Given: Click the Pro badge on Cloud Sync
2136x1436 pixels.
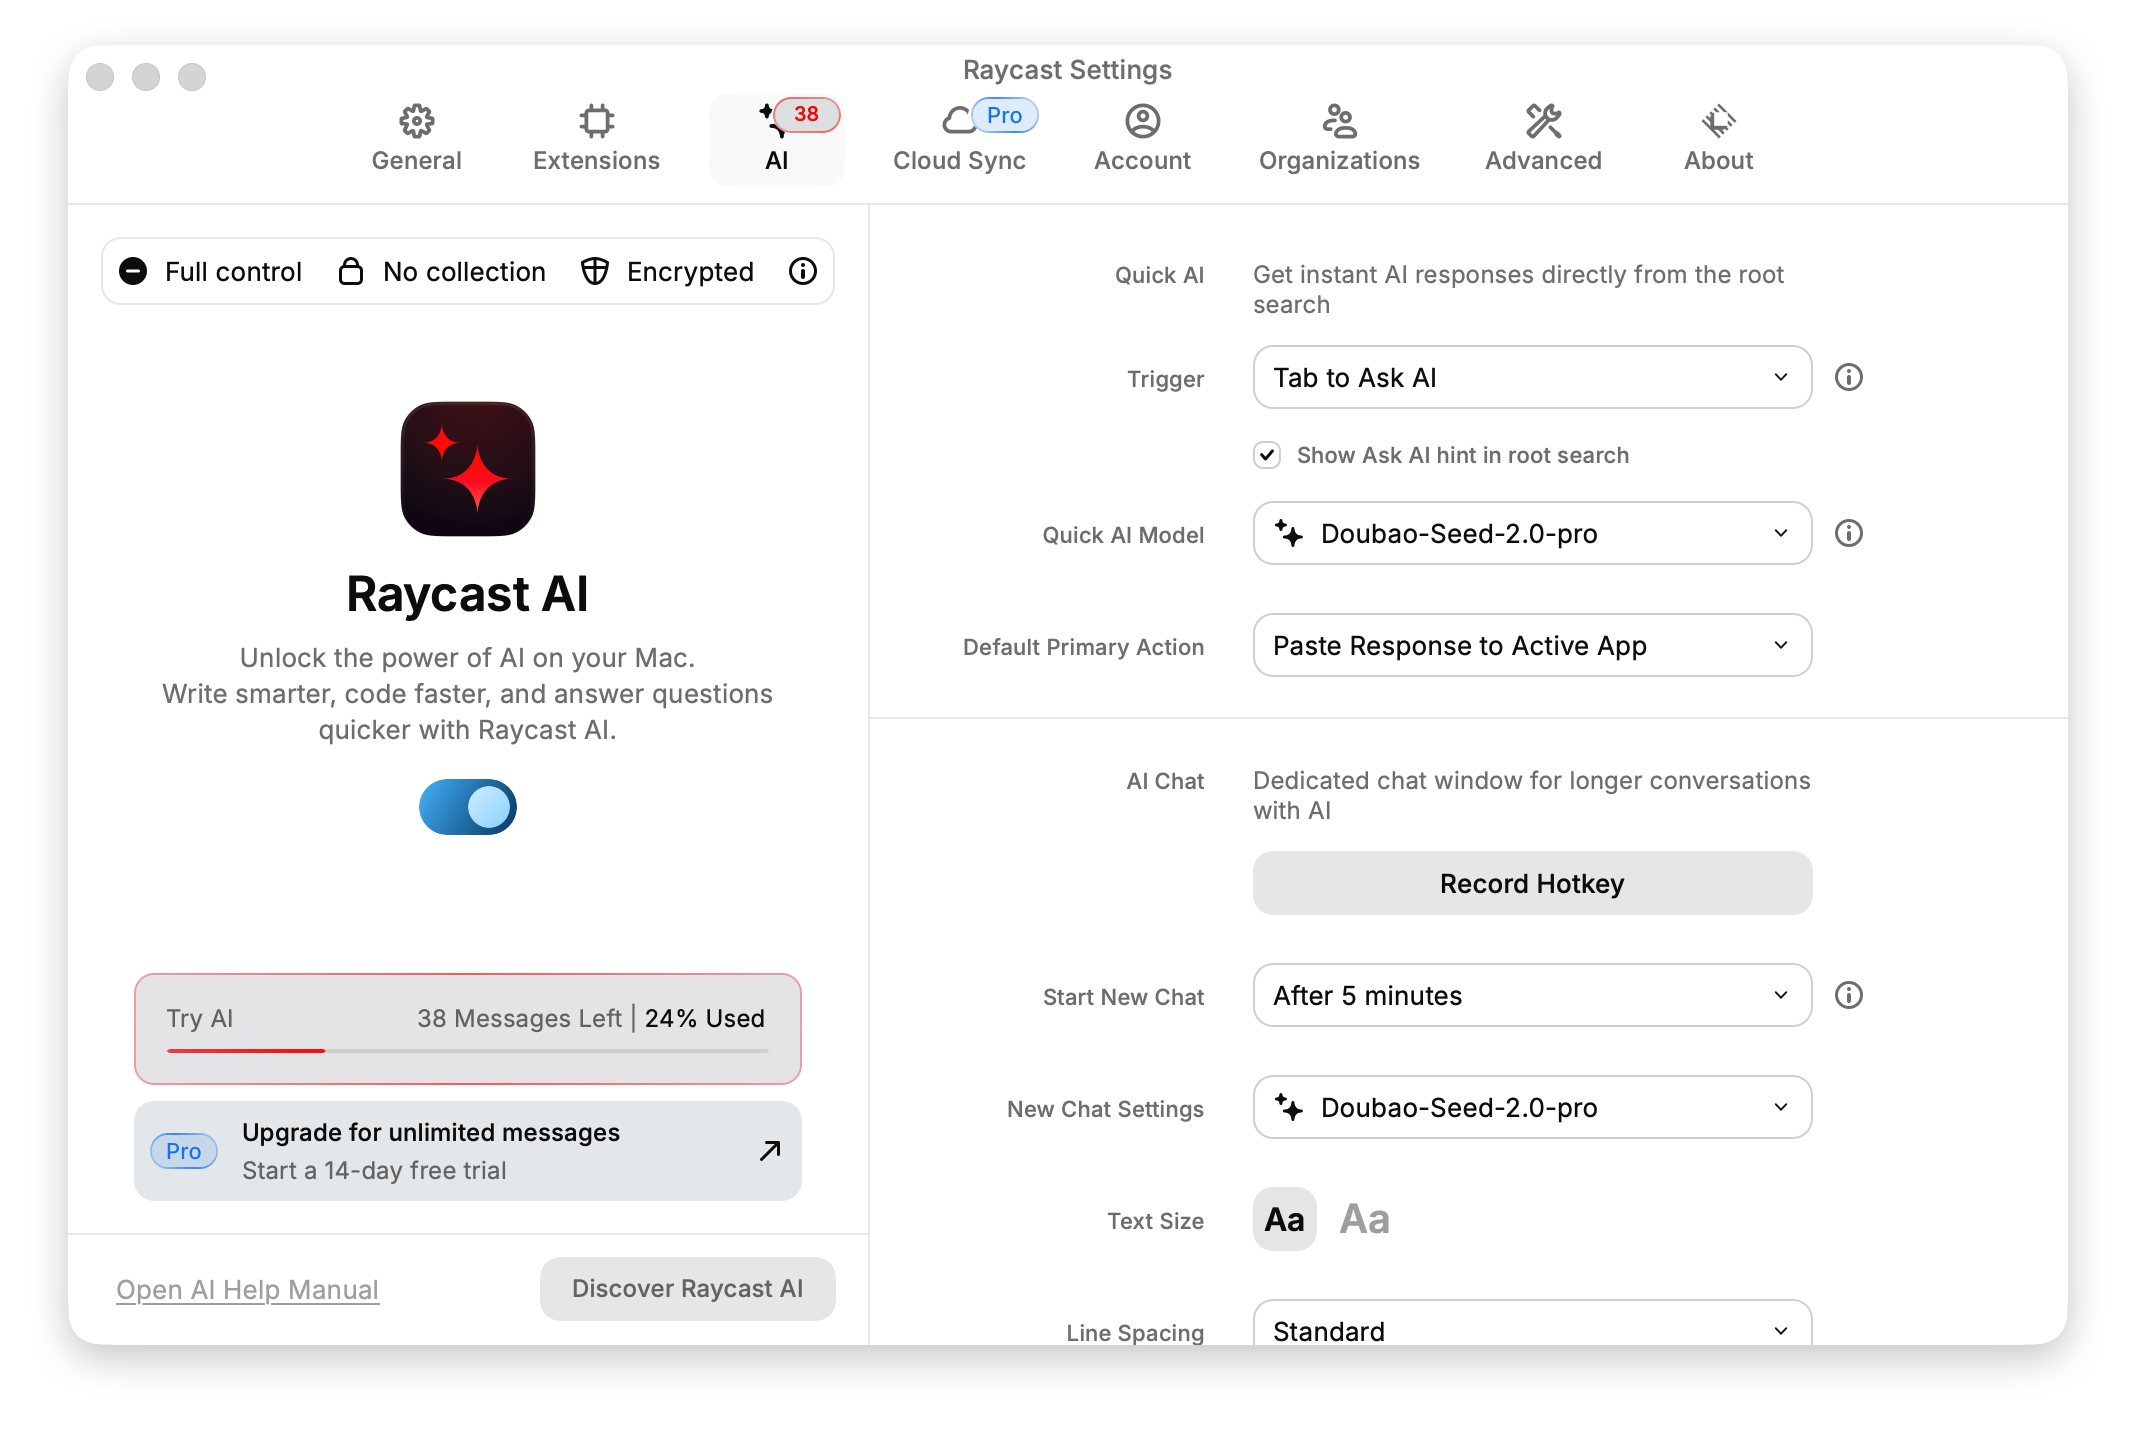Looking at the screenshot, I should click(1005, 116).
